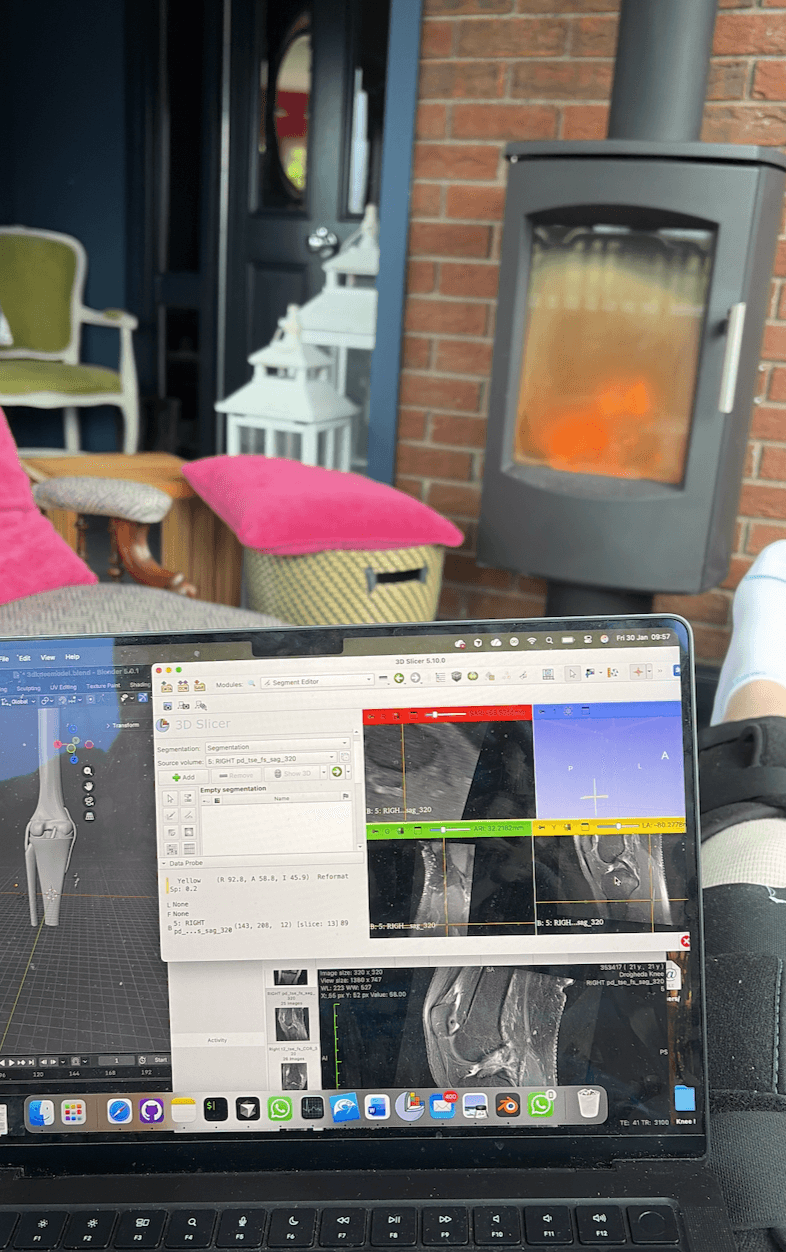Adjust the red slice view offset slider

point(446,714)
